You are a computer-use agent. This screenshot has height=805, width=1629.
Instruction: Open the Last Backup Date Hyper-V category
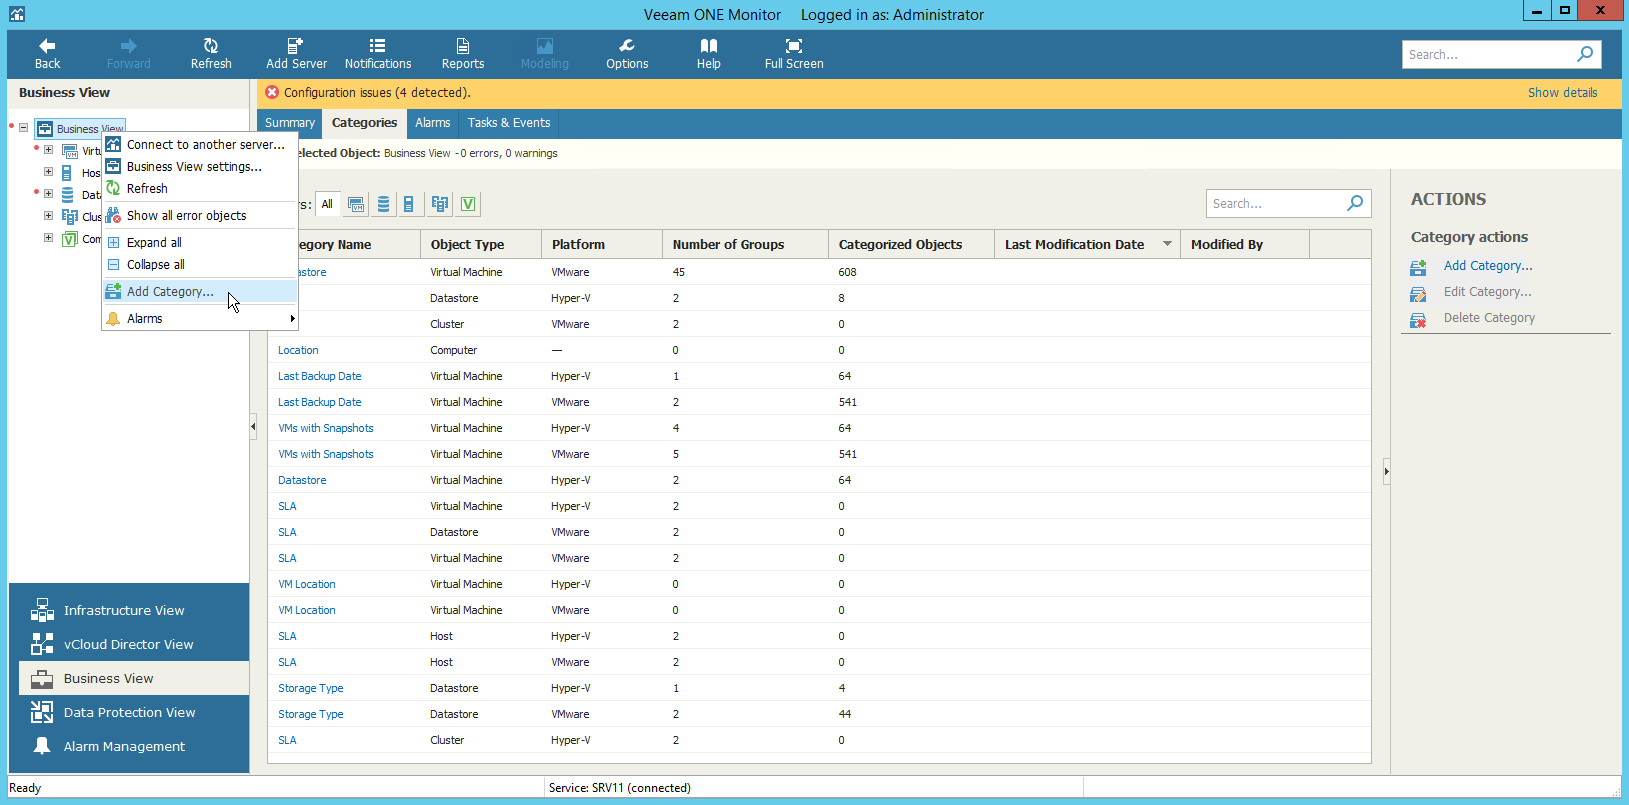point(320,376)
